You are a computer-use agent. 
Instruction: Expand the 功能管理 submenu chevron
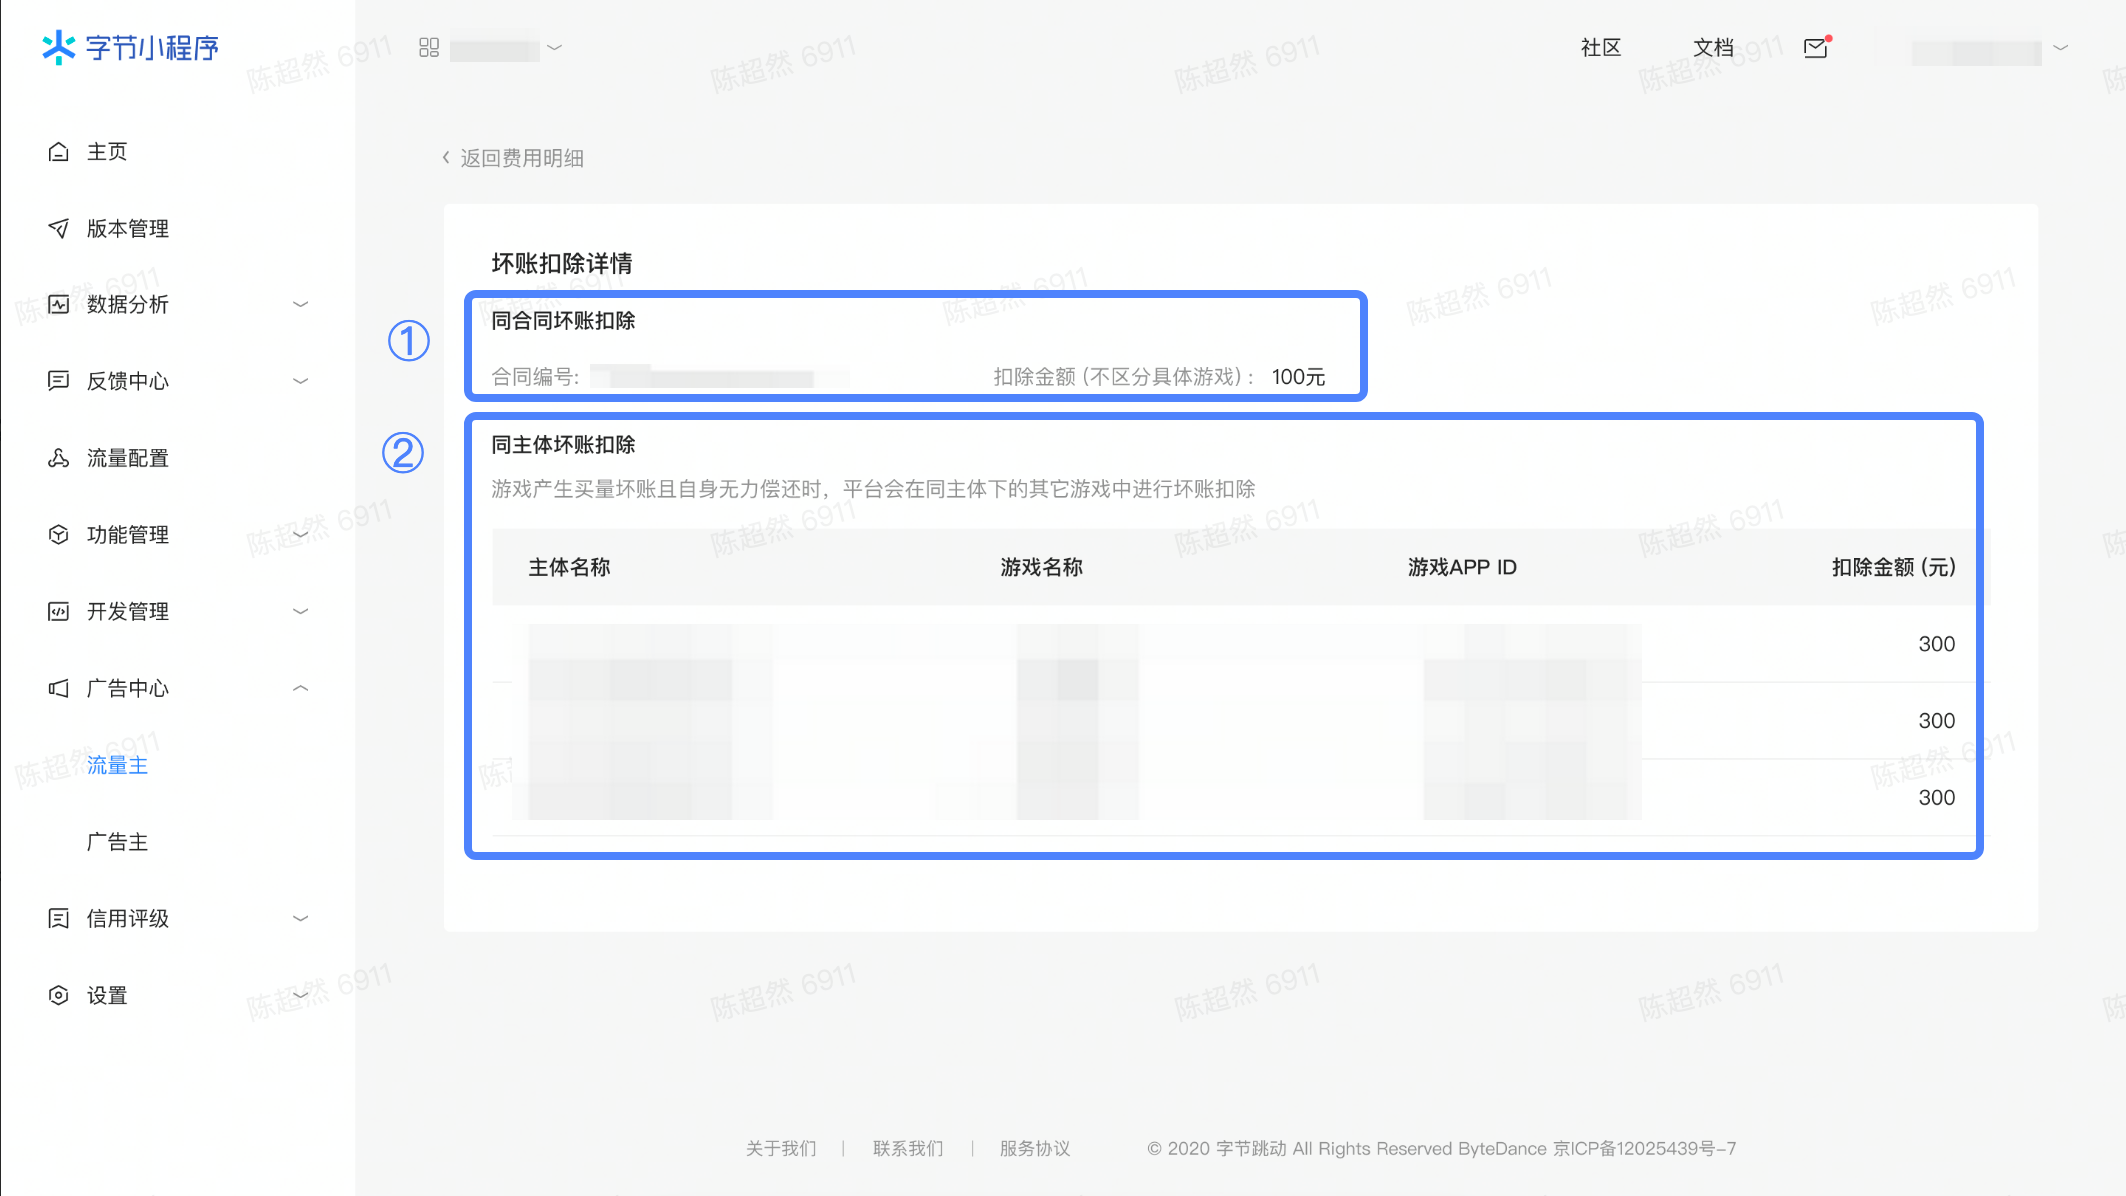pos(300,534)
